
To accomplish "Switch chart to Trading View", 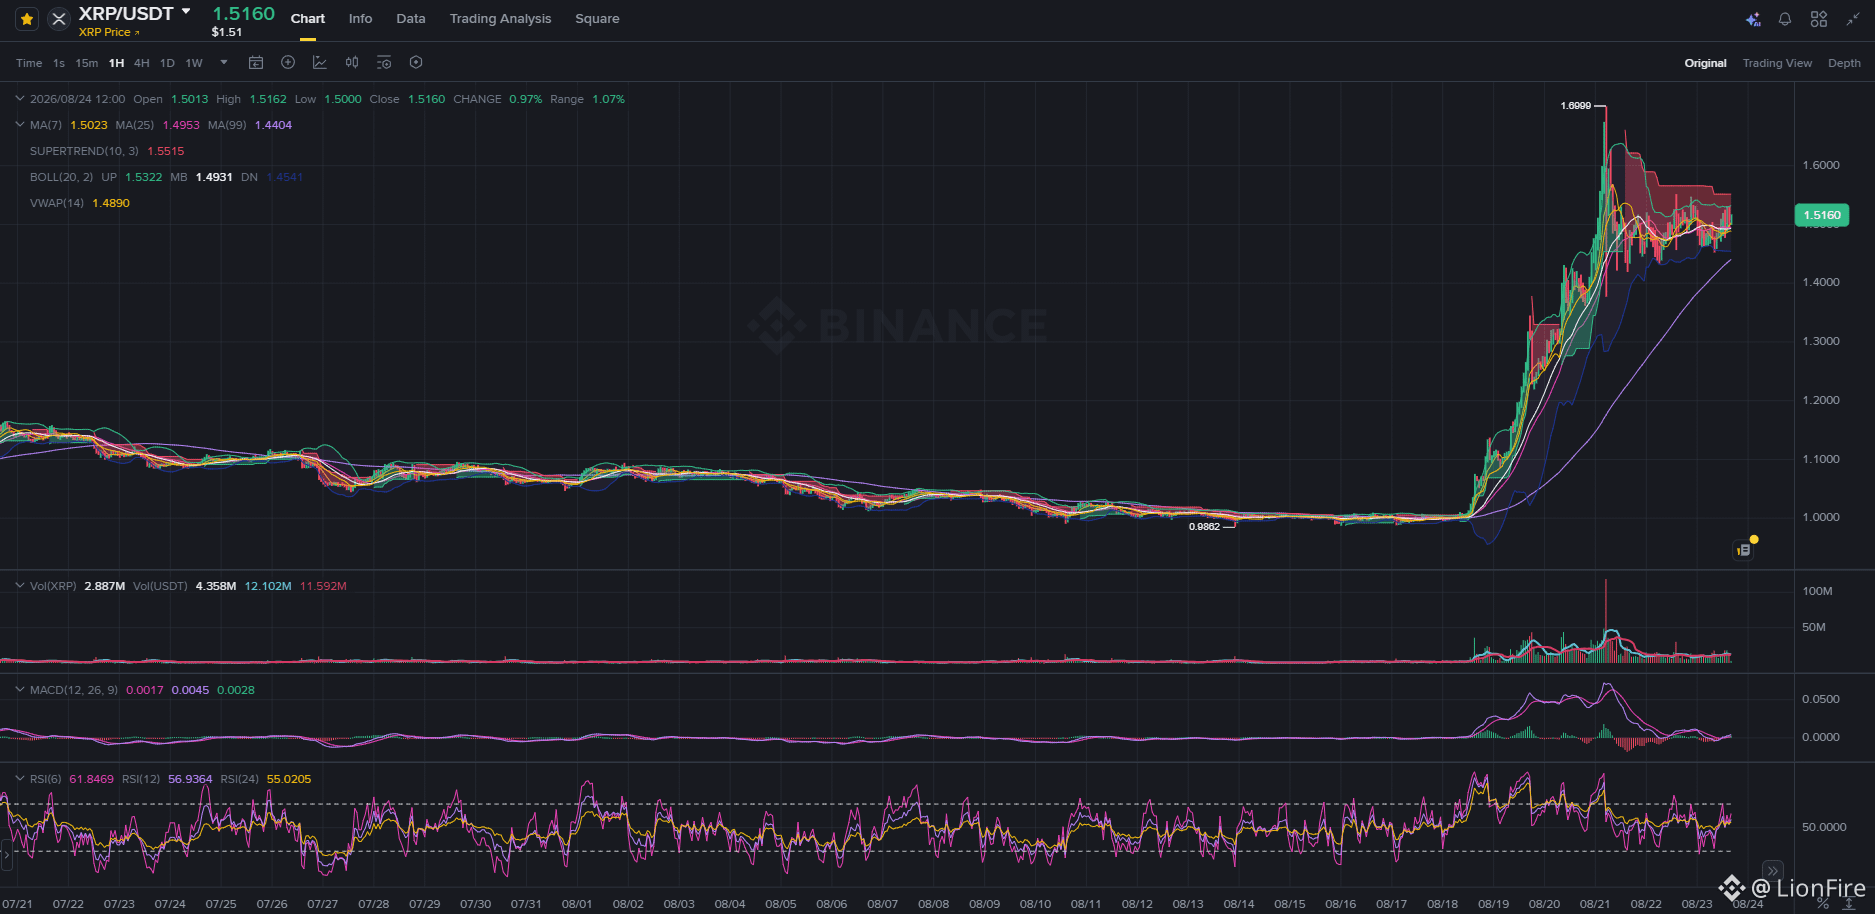I will pyautogui.click(x=1777, y=63).
